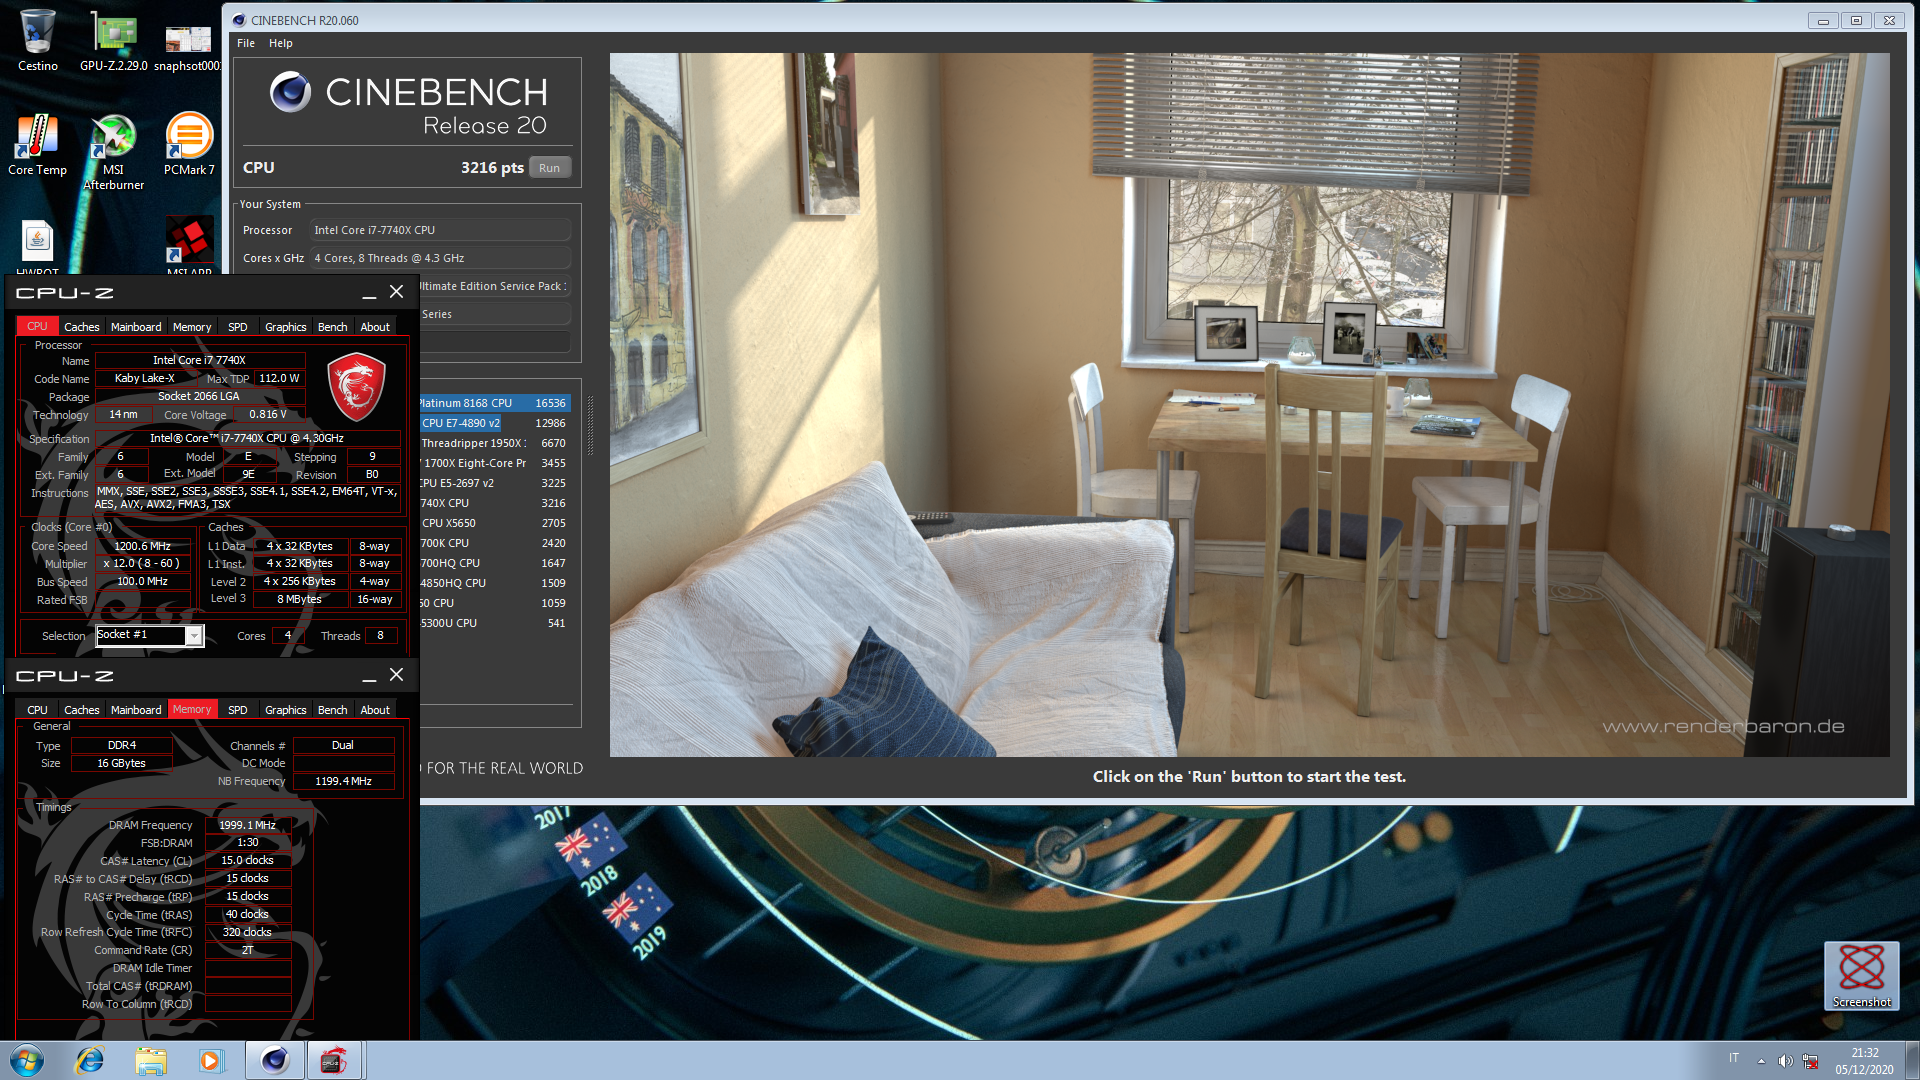Click the taskbar clock showing 21:32
Screen dimensions: 1920x1080
click(x=1864, y=1061)
